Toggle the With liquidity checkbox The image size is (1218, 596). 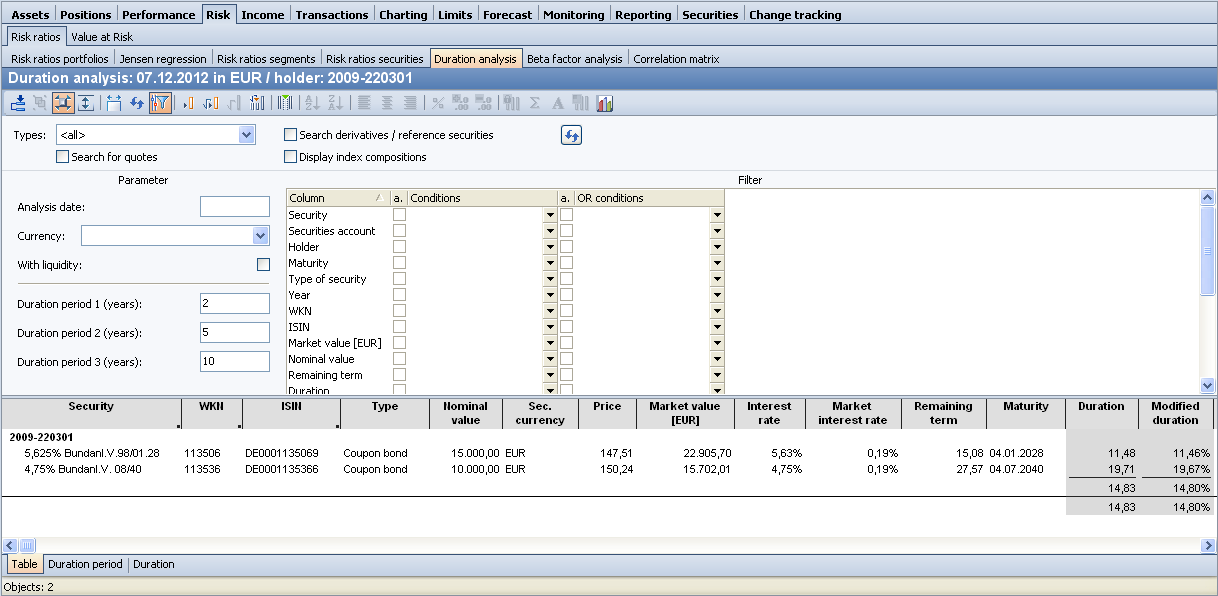point(263,265)
